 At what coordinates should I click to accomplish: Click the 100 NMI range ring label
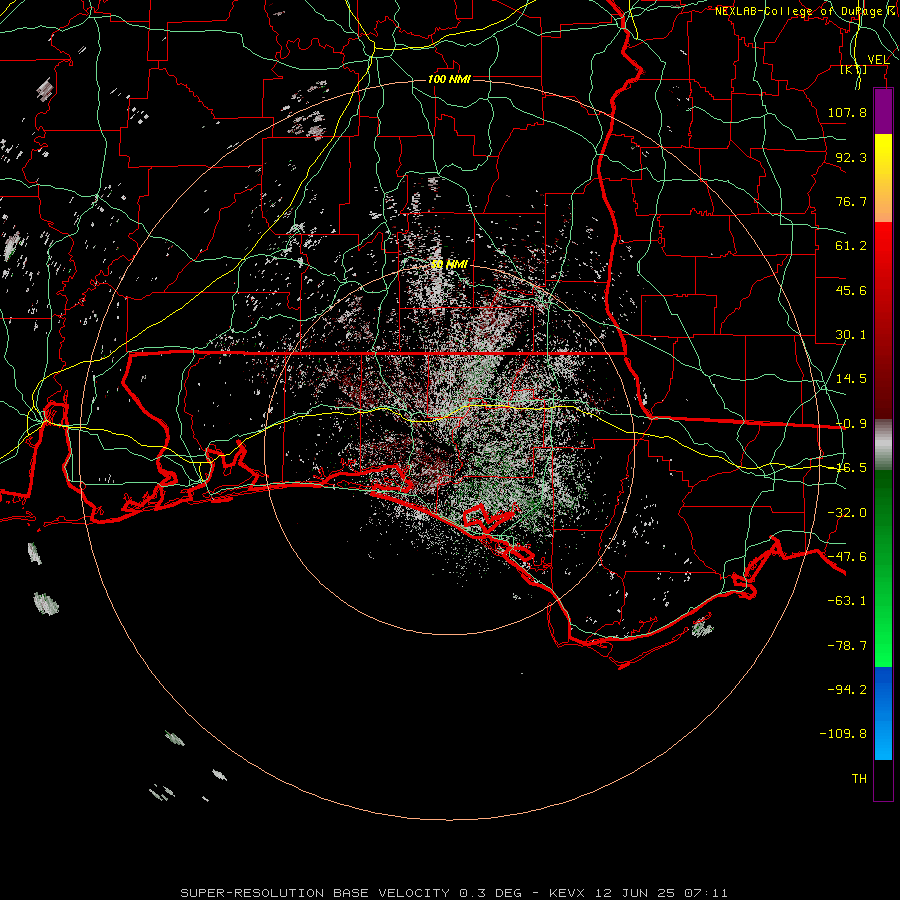(x=449, y=79)
